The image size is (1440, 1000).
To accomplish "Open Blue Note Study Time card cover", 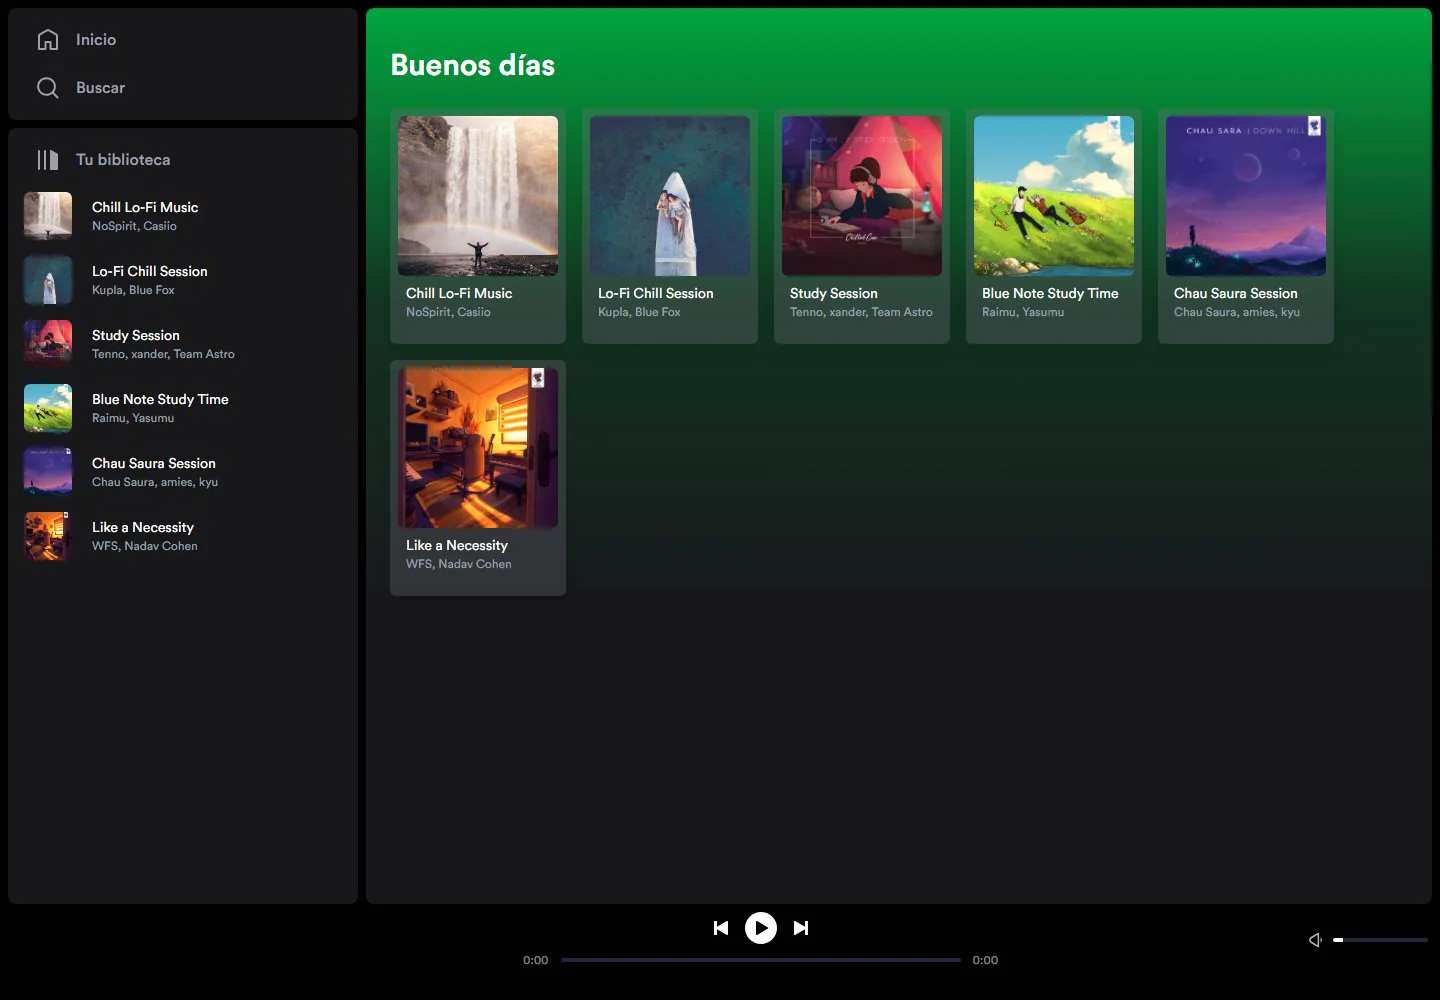I will pos(1054,196).
